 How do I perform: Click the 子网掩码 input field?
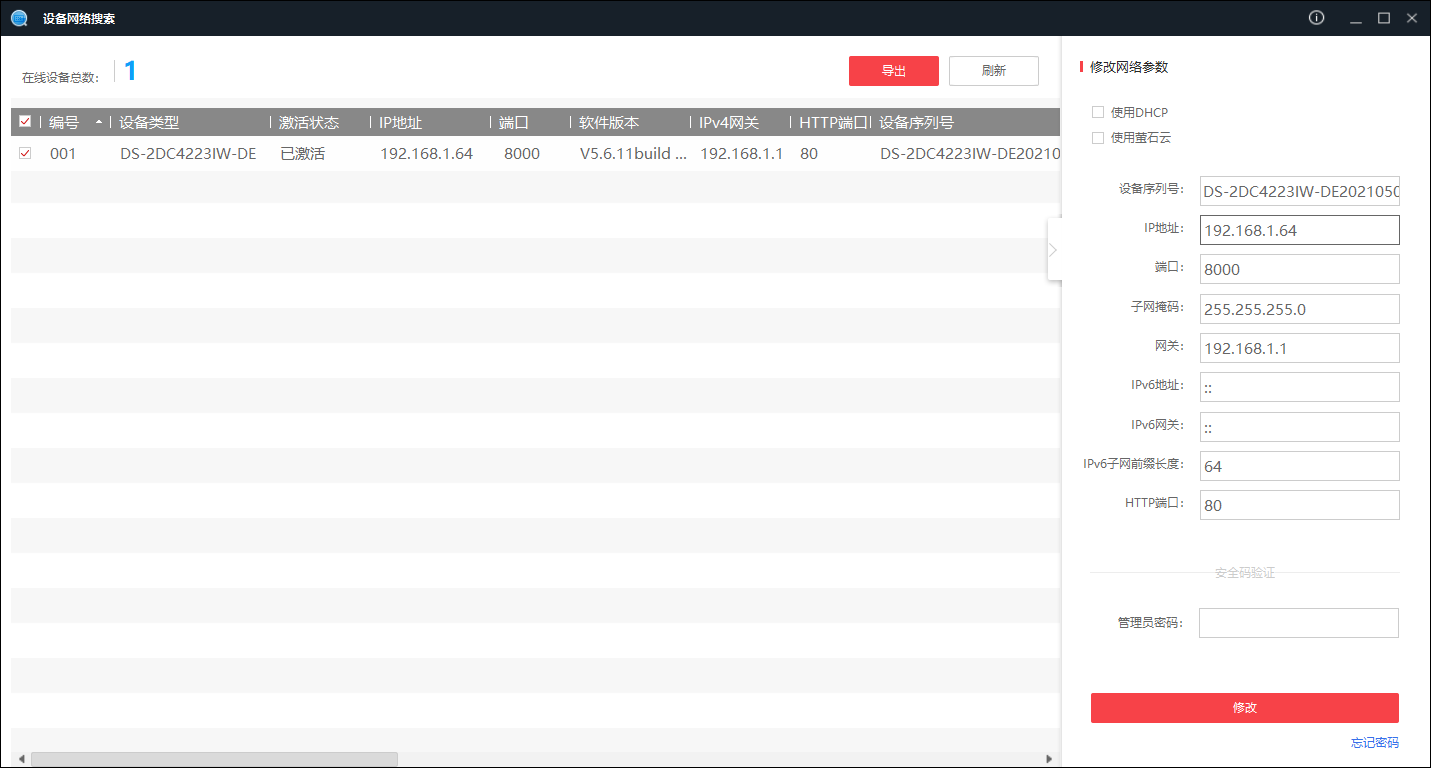pyautogui.click(x=1298, y=309)
